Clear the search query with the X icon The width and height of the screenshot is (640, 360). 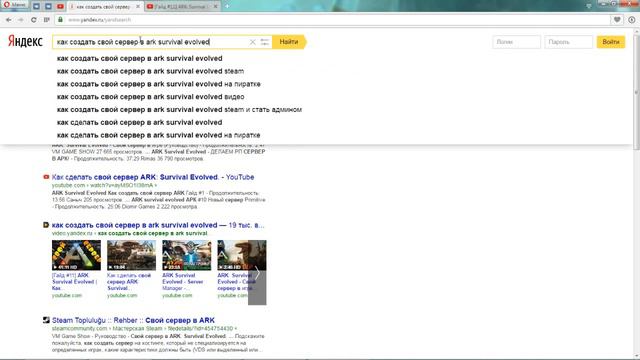click(253, 42)
